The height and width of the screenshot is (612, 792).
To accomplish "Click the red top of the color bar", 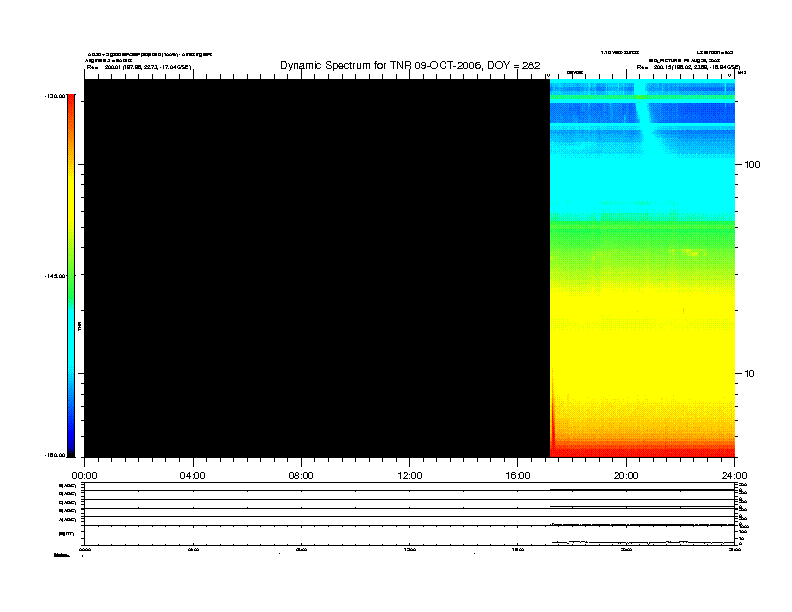I will tap(71, 109).
